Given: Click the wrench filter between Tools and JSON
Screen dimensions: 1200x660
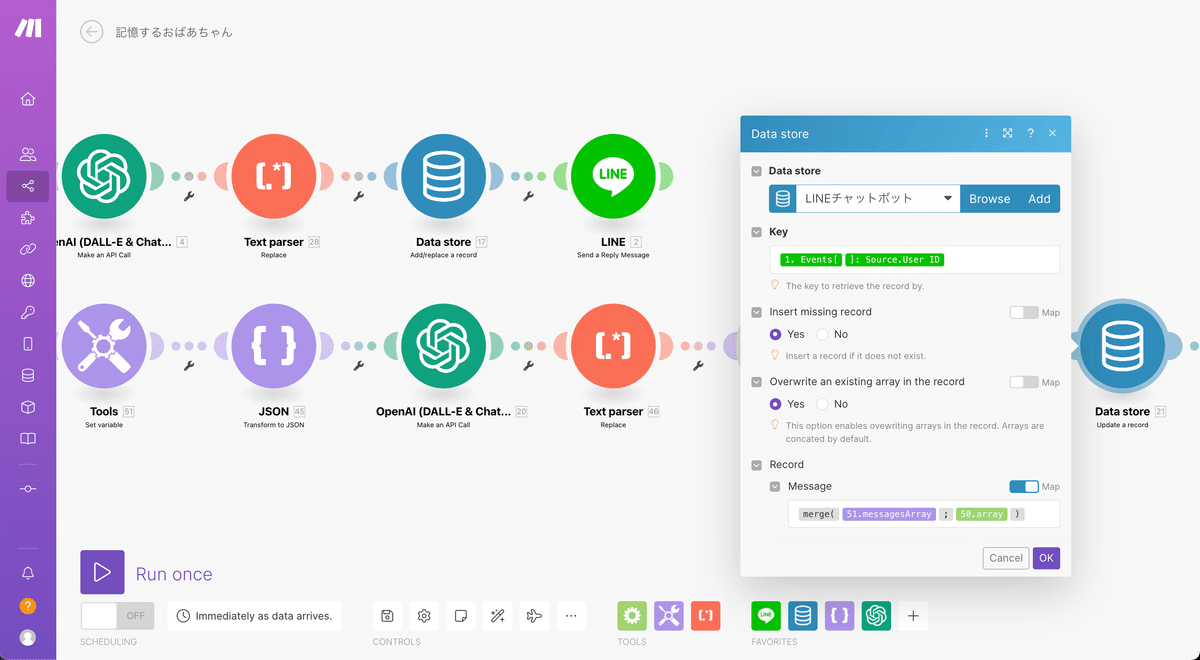Looking at the screenshot, I should pos(189,366).
